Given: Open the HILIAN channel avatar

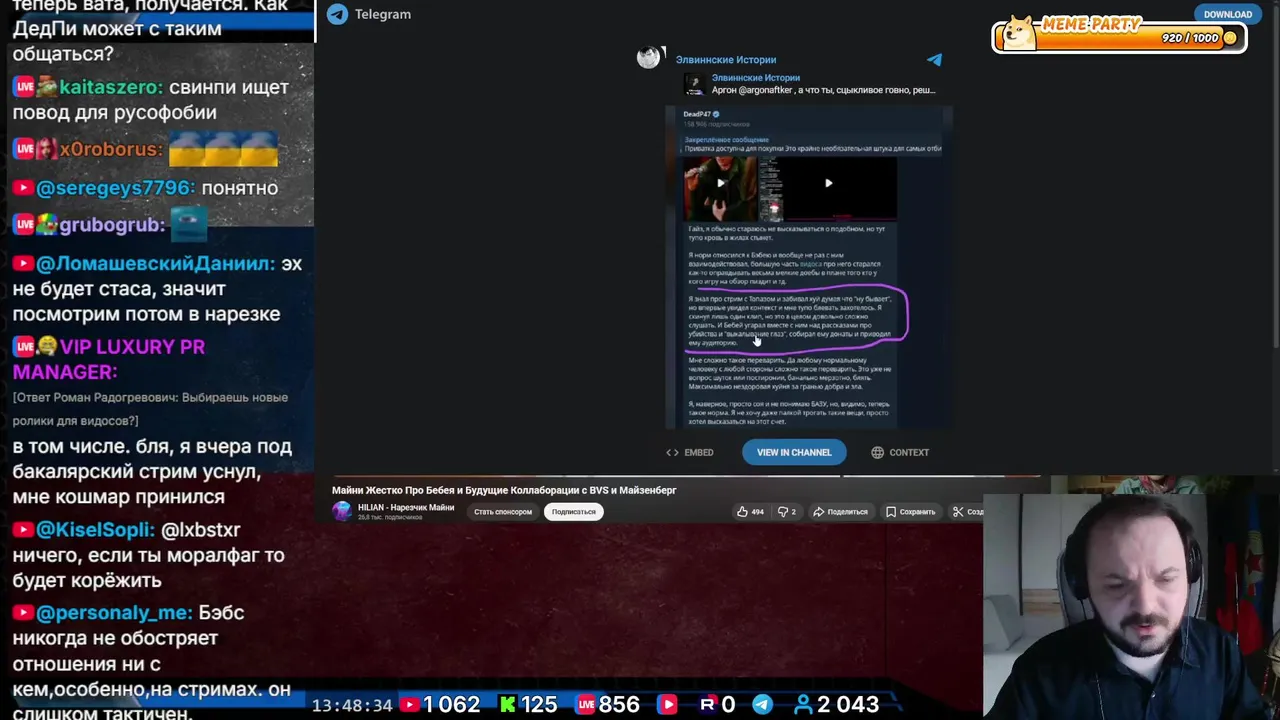Looking at the screenshot, I should [x=342, y=511].
